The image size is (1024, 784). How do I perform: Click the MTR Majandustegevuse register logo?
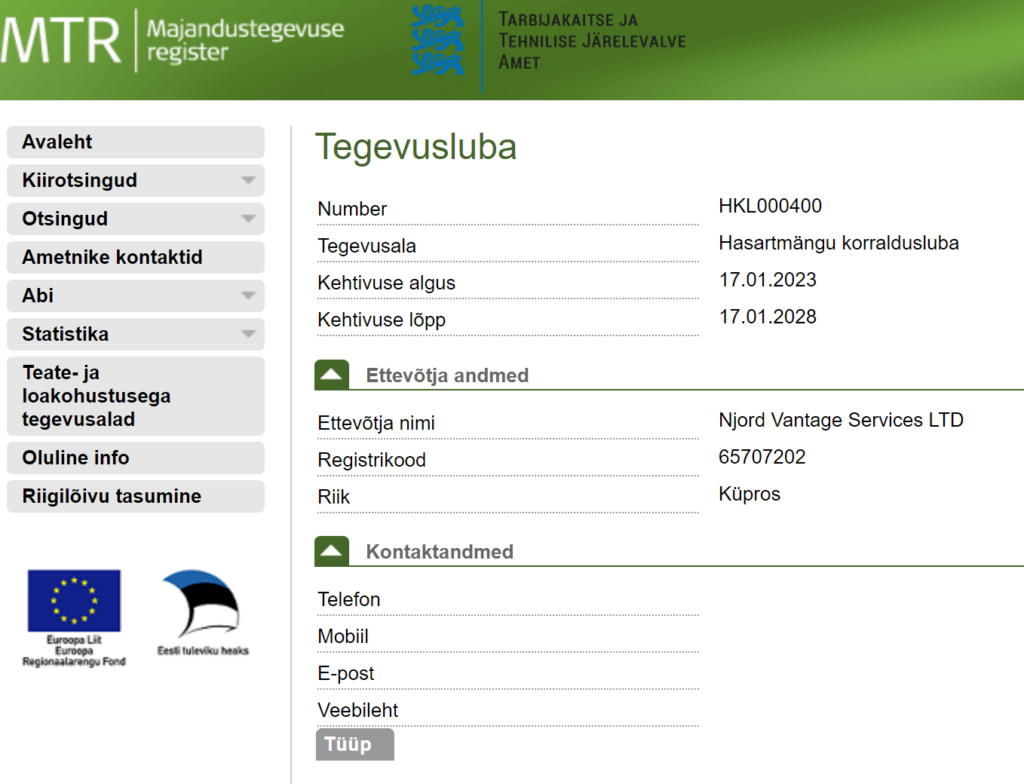click(172, 40)
